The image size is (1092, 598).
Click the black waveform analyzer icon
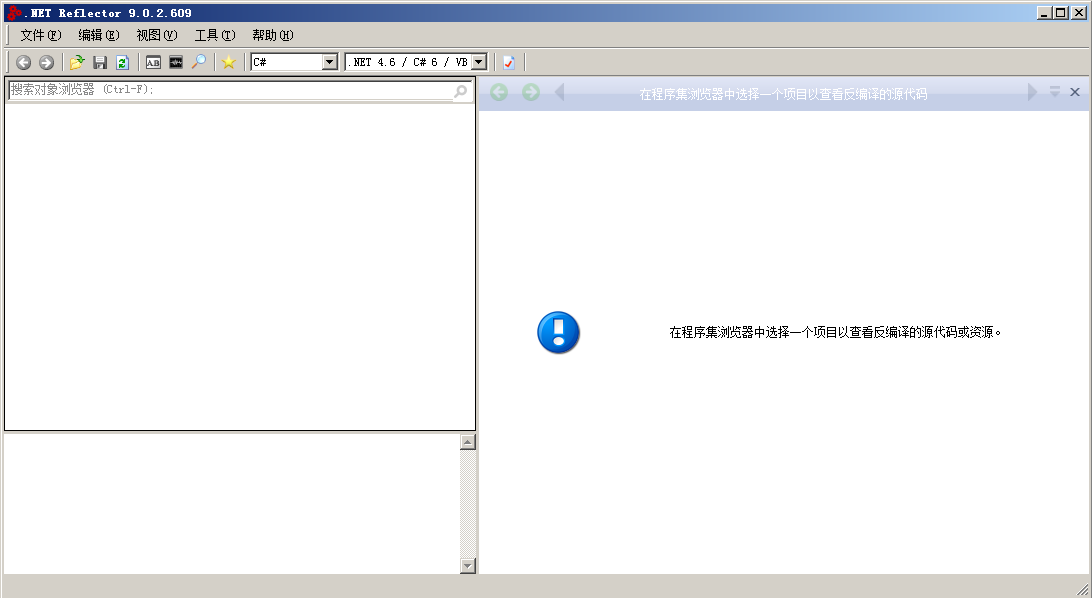[x=176, y=63]
